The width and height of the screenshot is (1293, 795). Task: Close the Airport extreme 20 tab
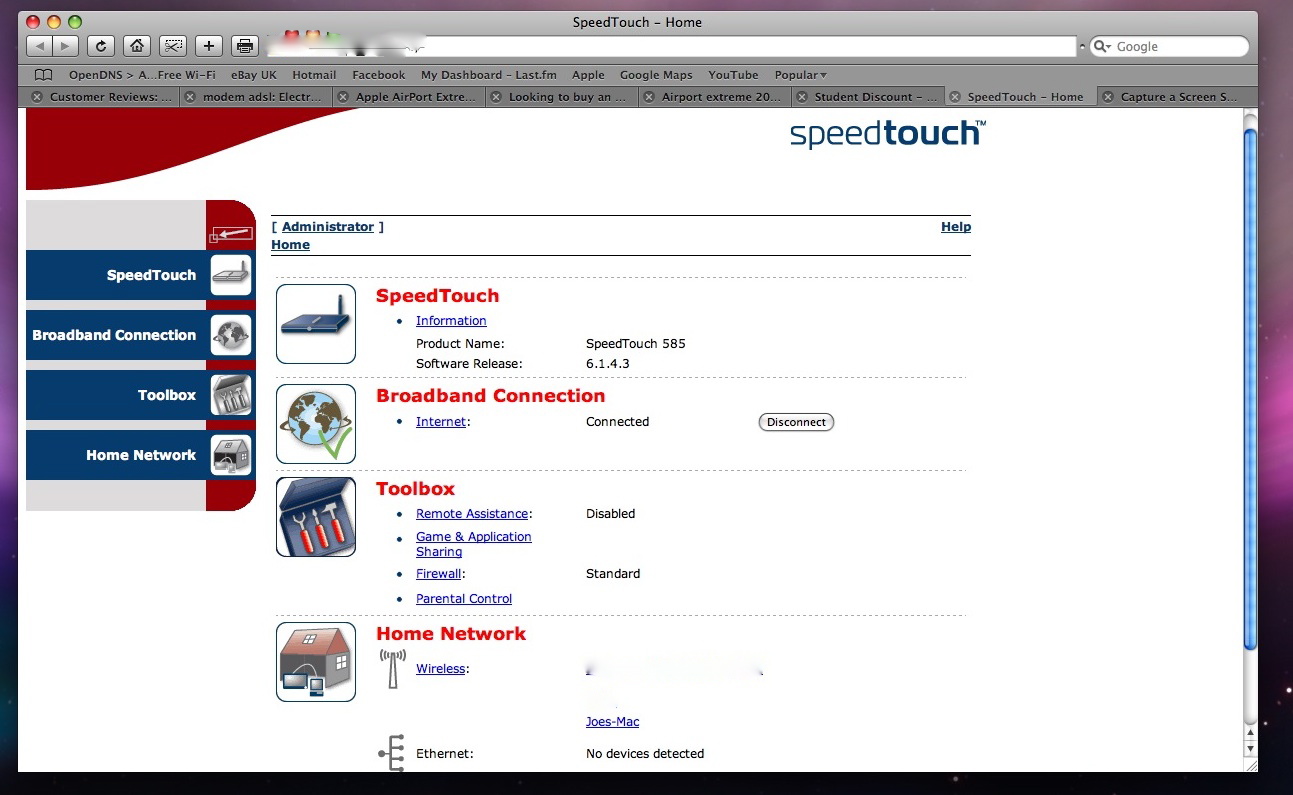click(649, 97)
